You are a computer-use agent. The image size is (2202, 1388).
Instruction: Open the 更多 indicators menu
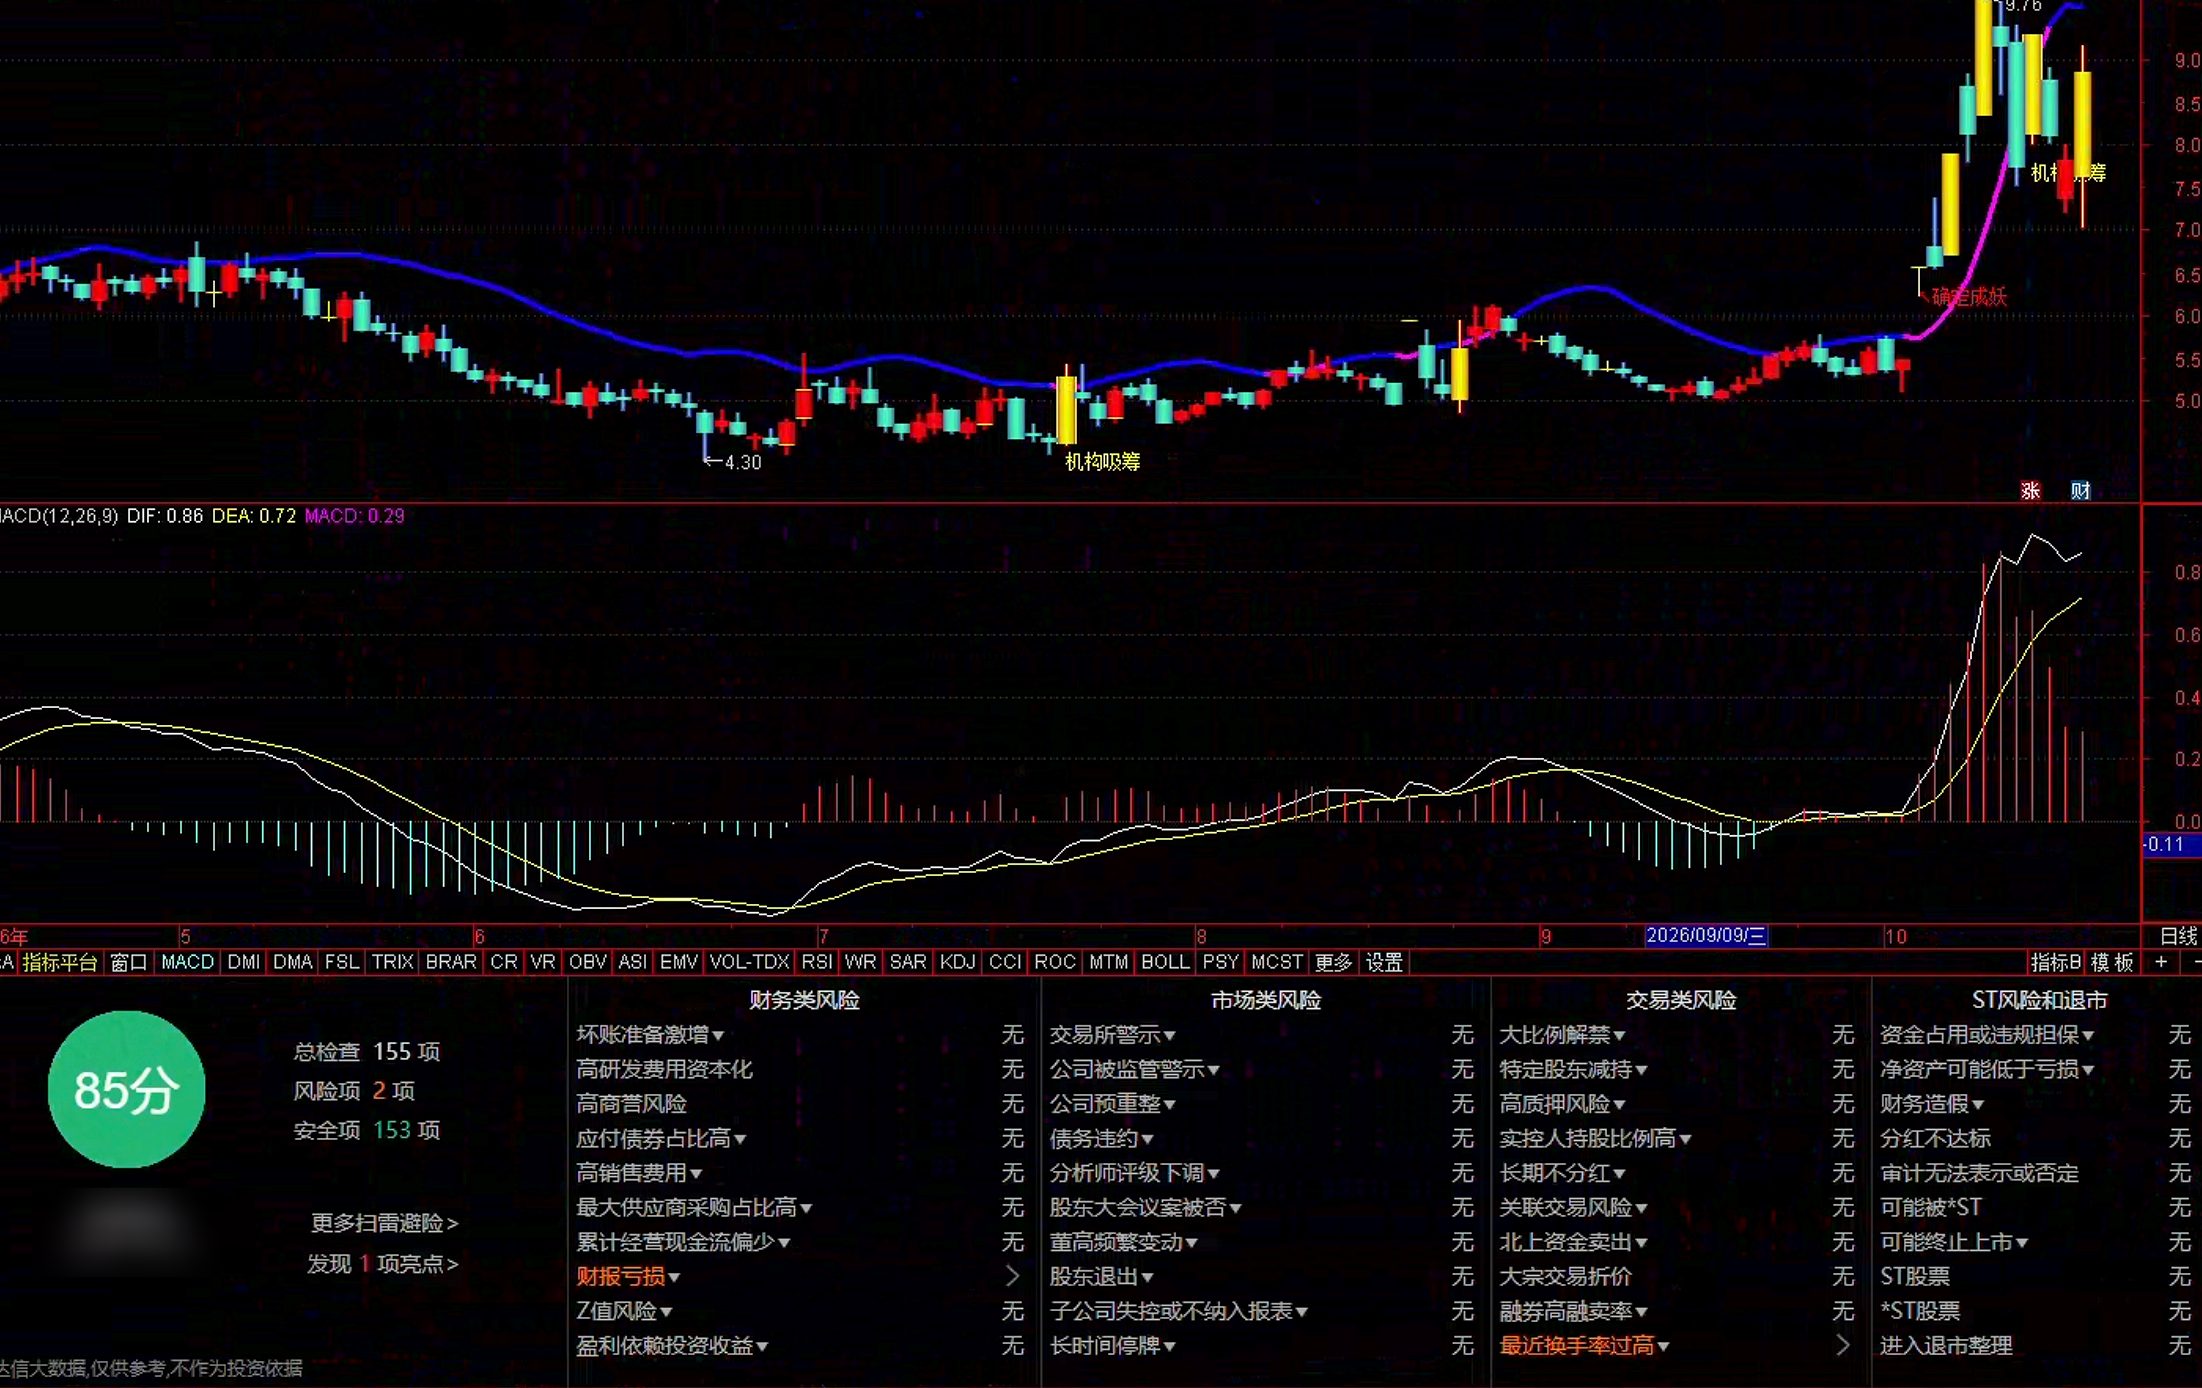[1333, 962]
